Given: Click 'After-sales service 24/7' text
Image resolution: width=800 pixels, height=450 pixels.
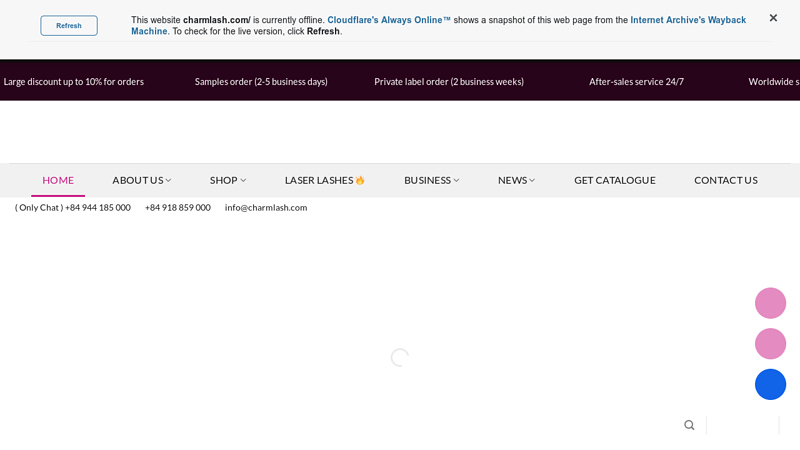Looking at the screenshot, I should pos(636,82).
